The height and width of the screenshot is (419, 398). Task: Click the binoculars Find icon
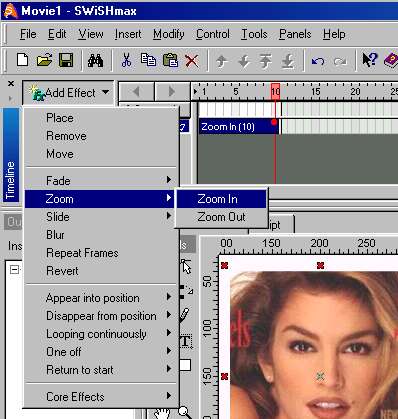click(x=95, y=61)
